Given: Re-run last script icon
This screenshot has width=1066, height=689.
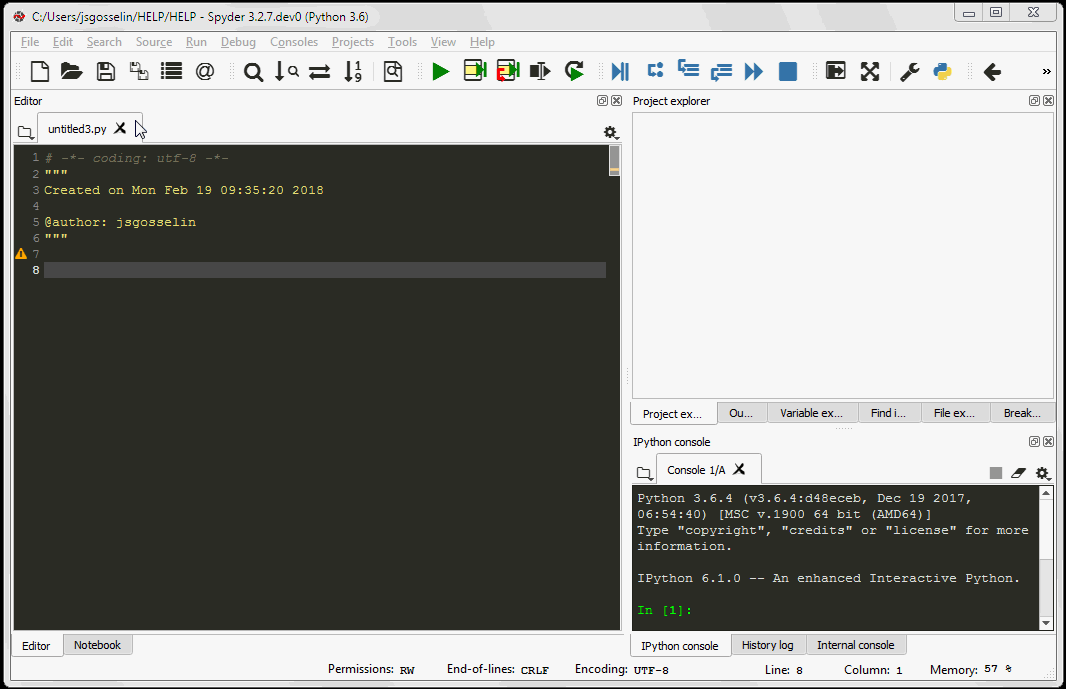Looking at the screenshot, I should pyautogui.click(x=574, y=71).
